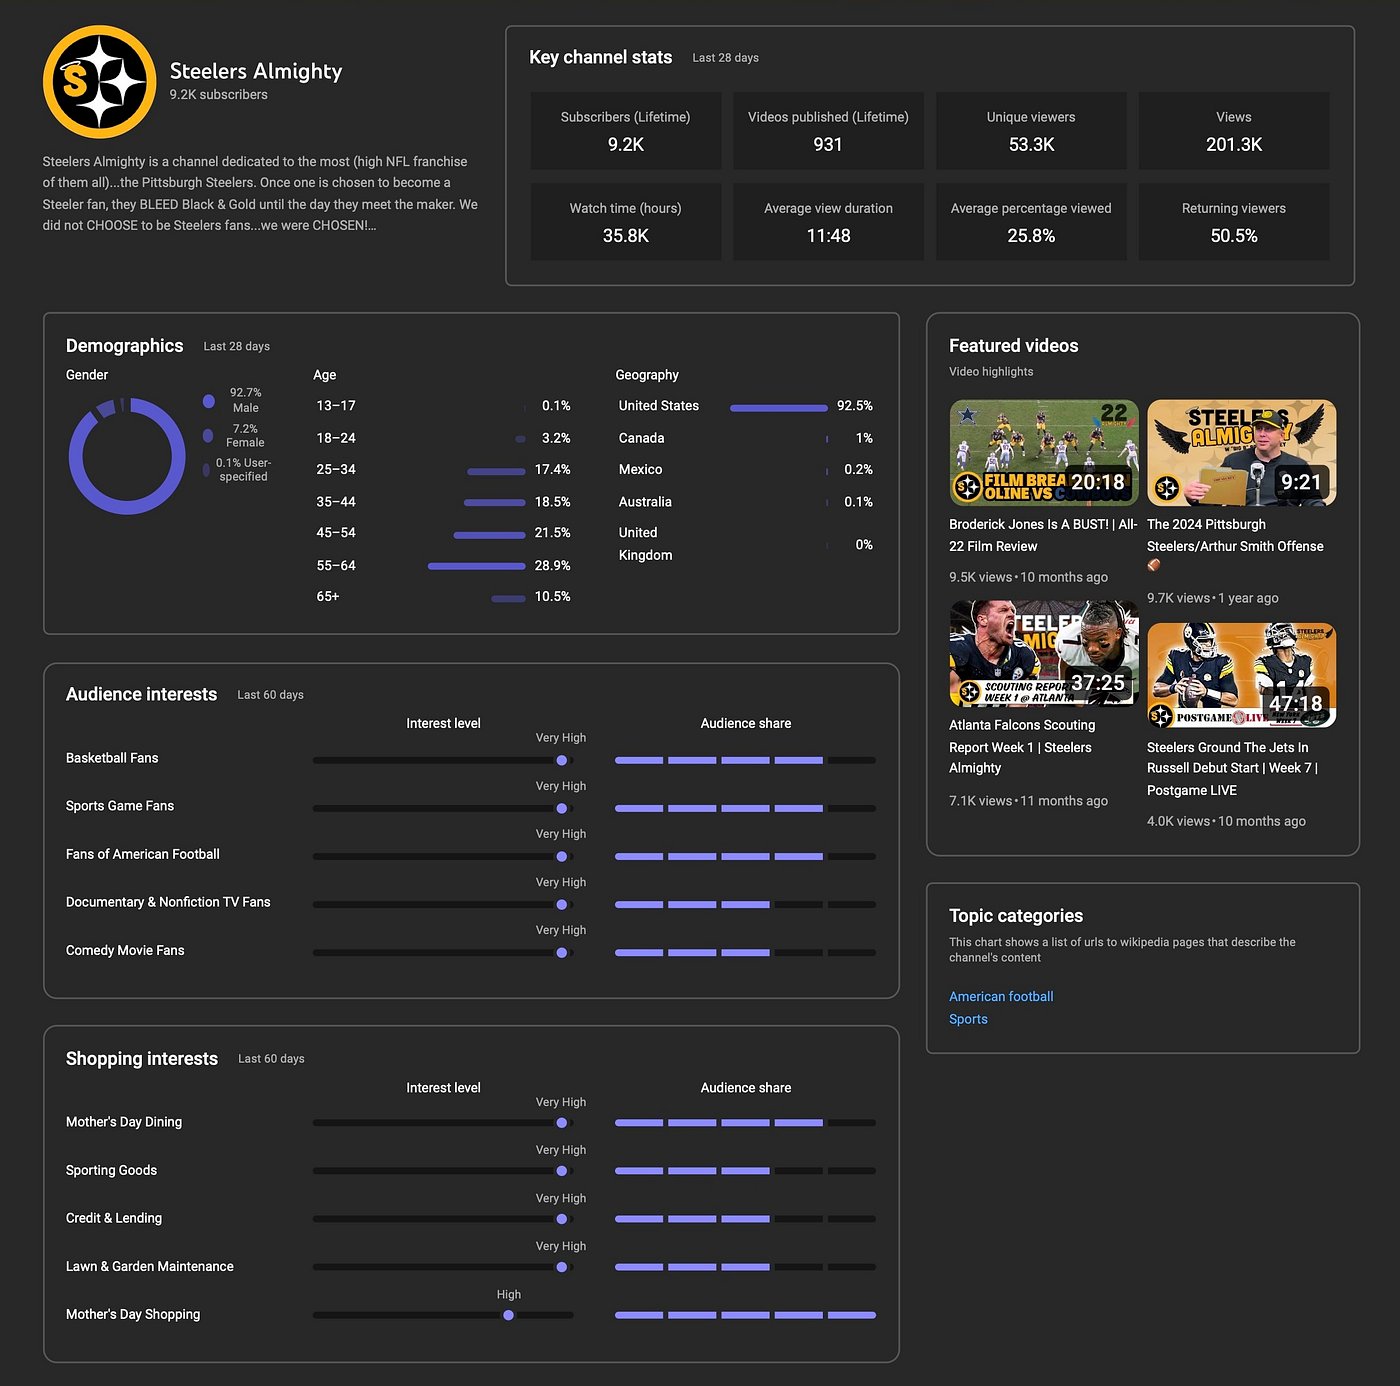Click Comedy Movie Fans audience share bar
This screenshot has height=1386, width=1400.
[x=745, y=952]
